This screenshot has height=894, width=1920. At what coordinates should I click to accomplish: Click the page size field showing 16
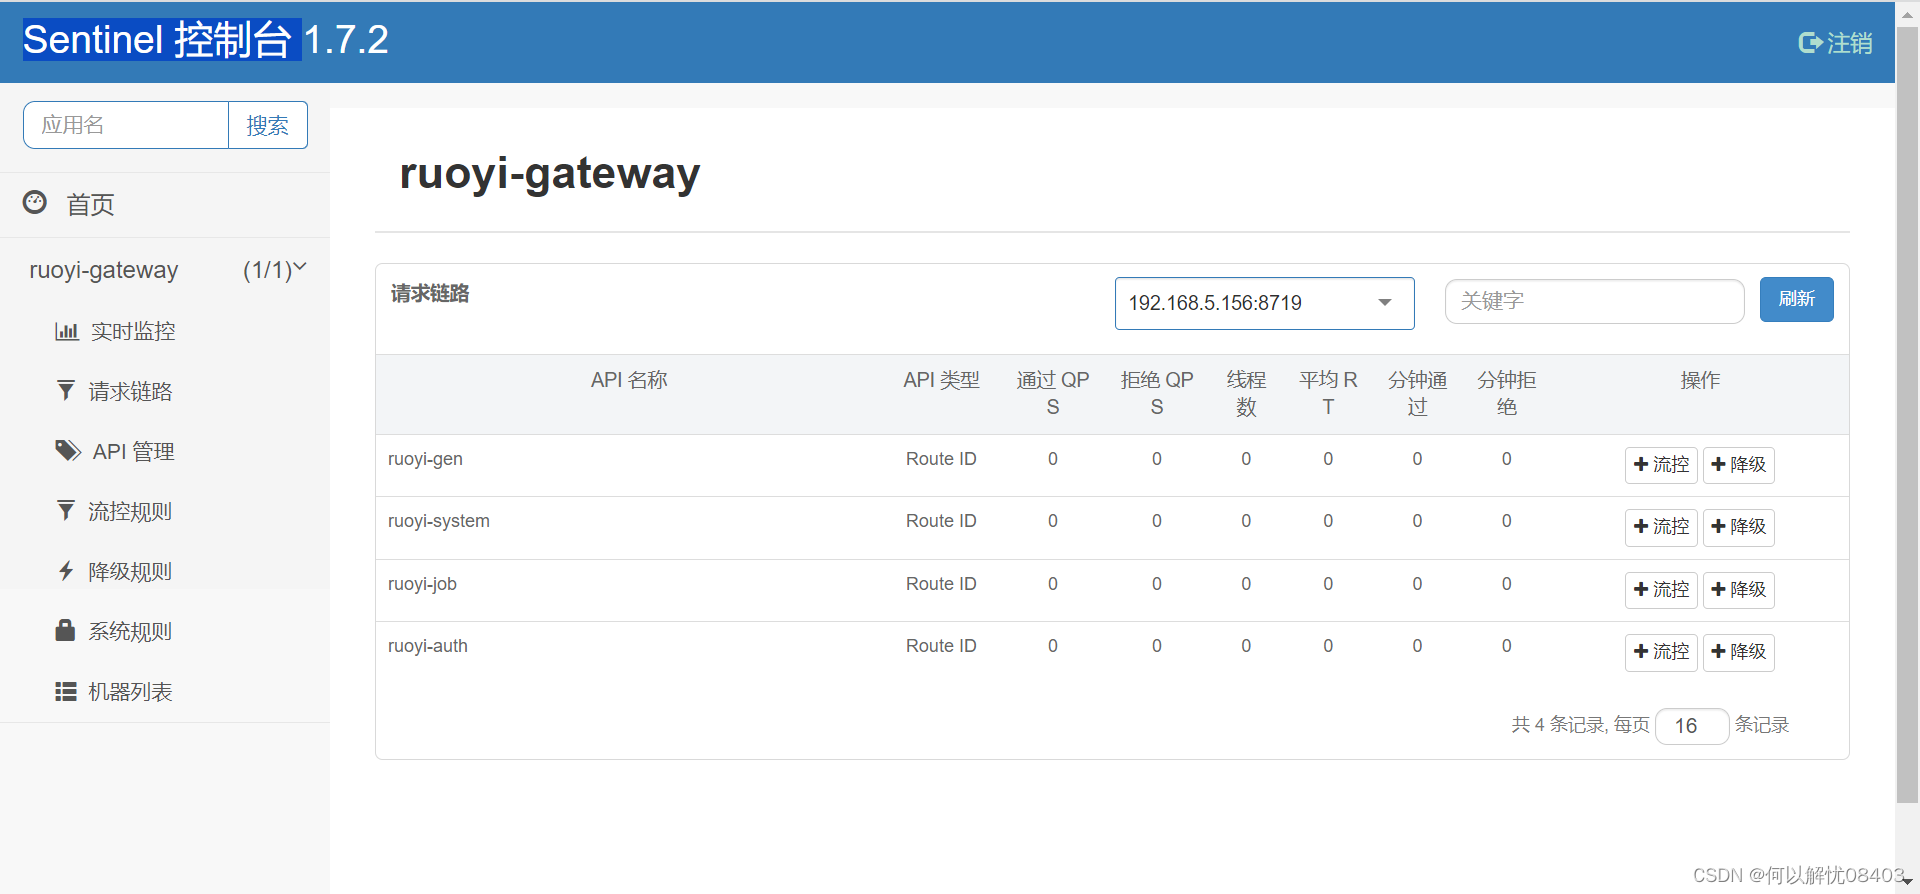coord(1692,726)
